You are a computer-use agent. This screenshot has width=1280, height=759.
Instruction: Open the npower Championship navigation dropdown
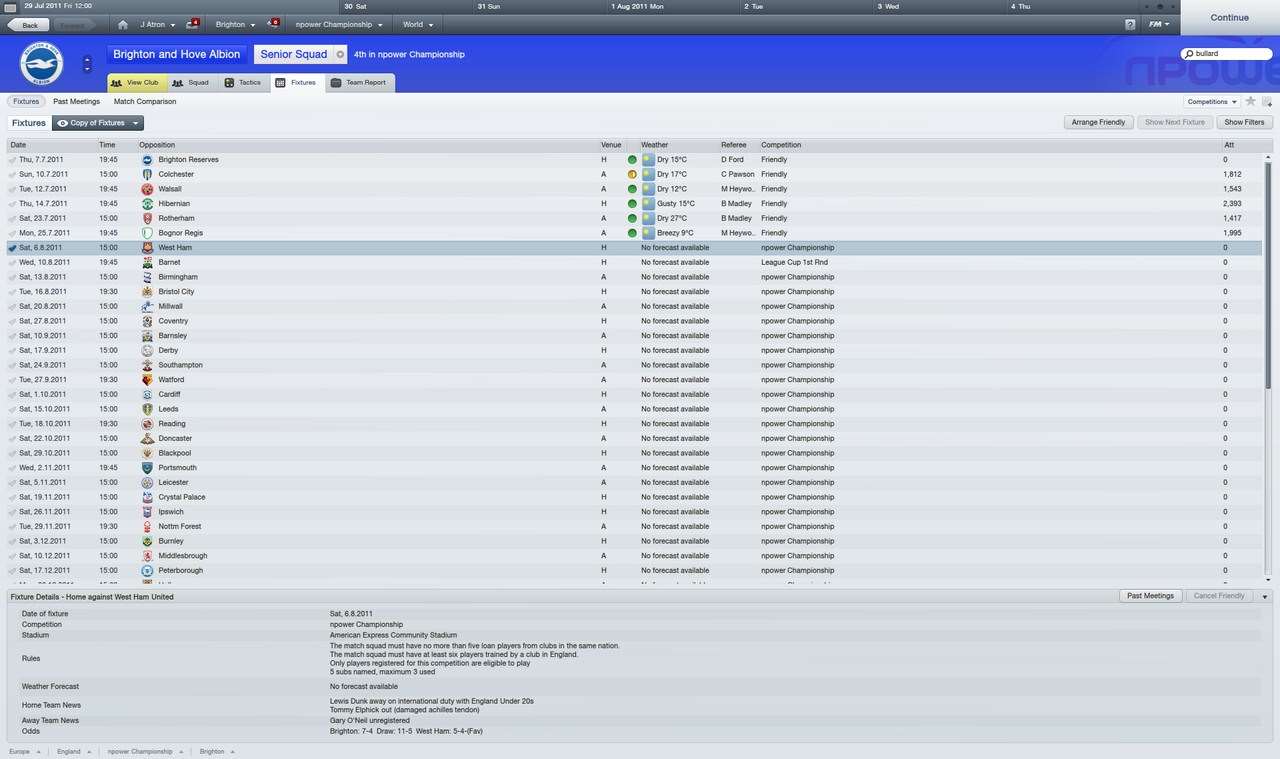tap(341, 24)
